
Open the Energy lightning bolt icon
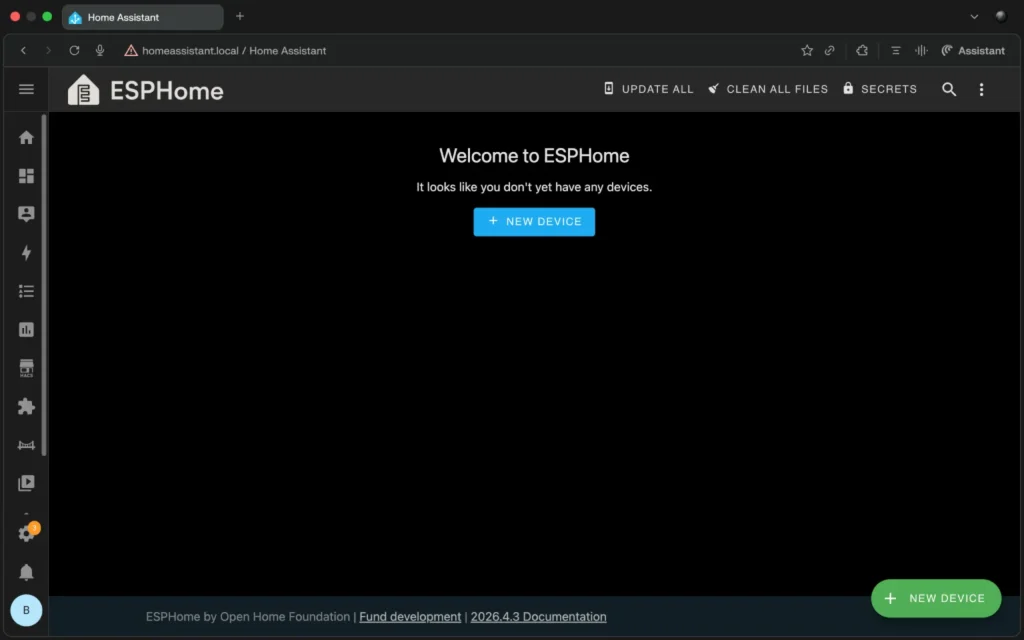[26, 253]
